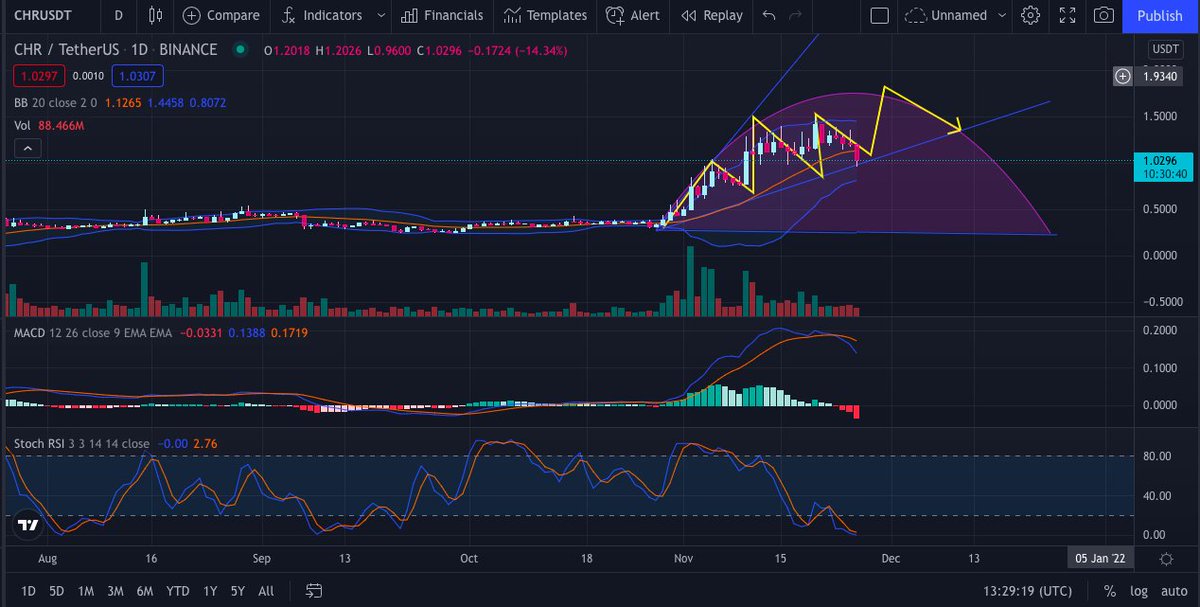
Task: Select the 6M date range
Action: [145, 590]
